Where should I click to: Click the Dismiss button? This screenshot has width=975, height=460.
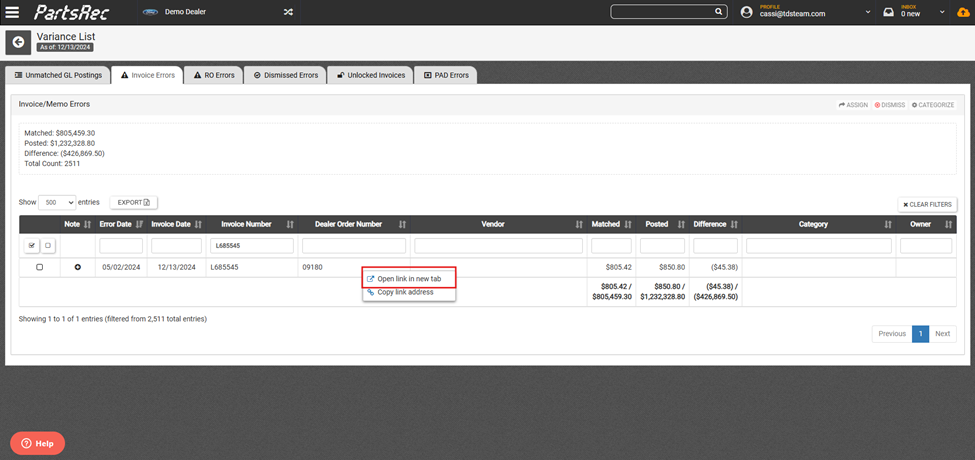pyautogui.click(x=890, y=105)
